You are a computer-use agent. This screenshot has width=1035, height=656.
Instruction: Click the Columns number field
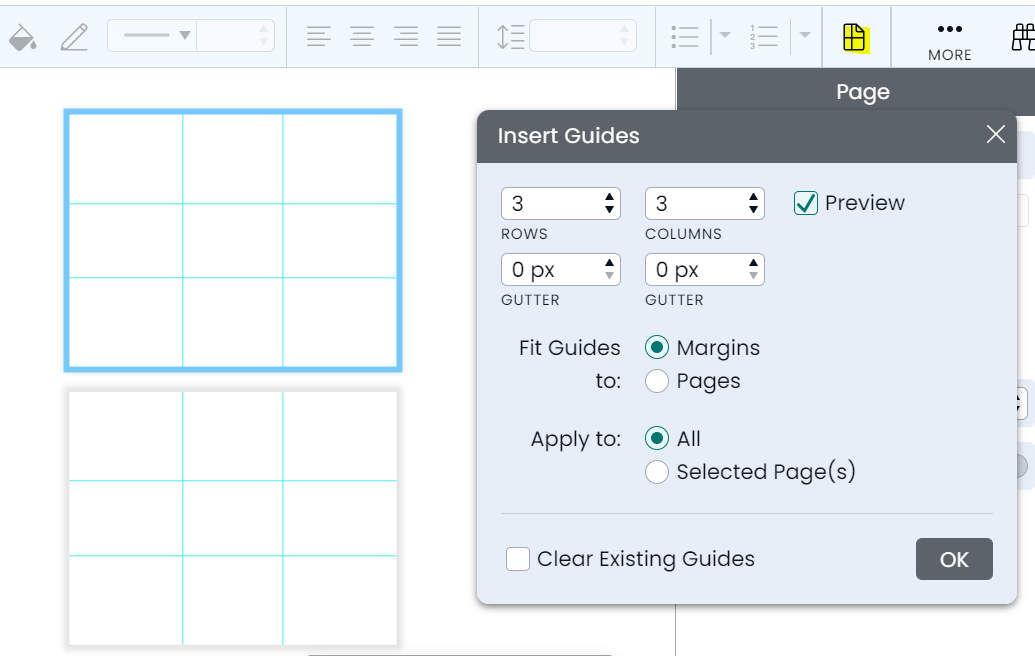704,203
